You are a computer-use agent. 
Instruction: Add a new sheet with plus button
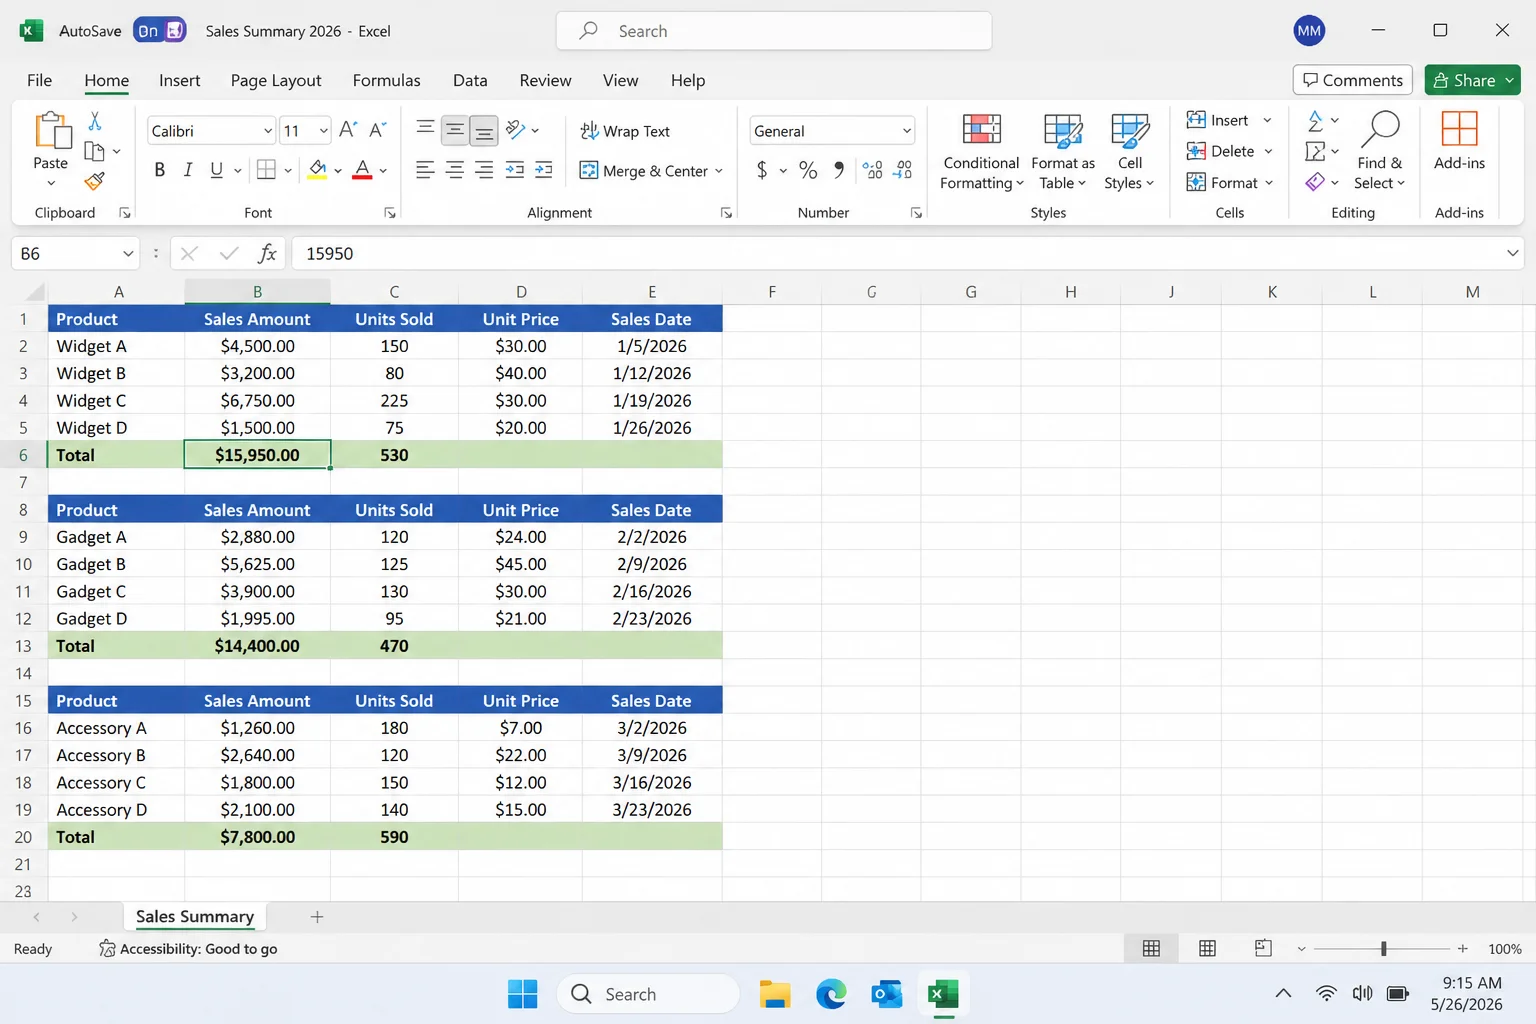317,917
